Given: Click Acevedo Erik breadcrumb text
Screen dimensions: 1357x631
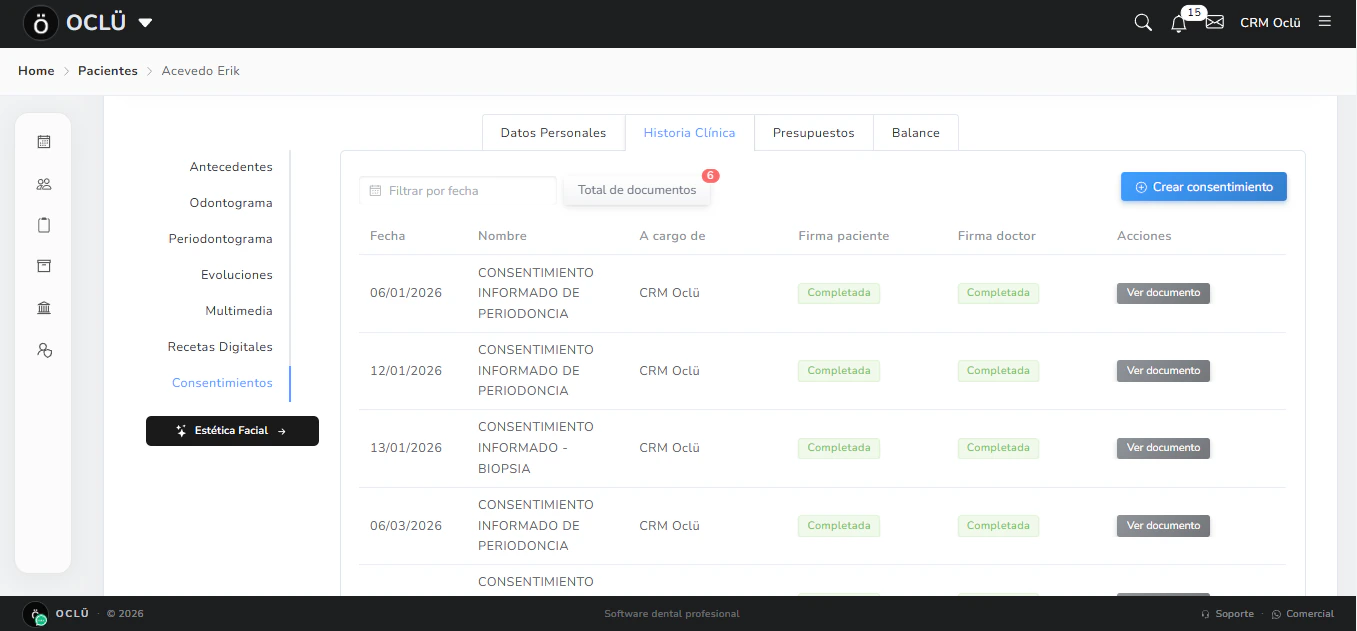Looking at the screenshot, I should tap(201, 71).
